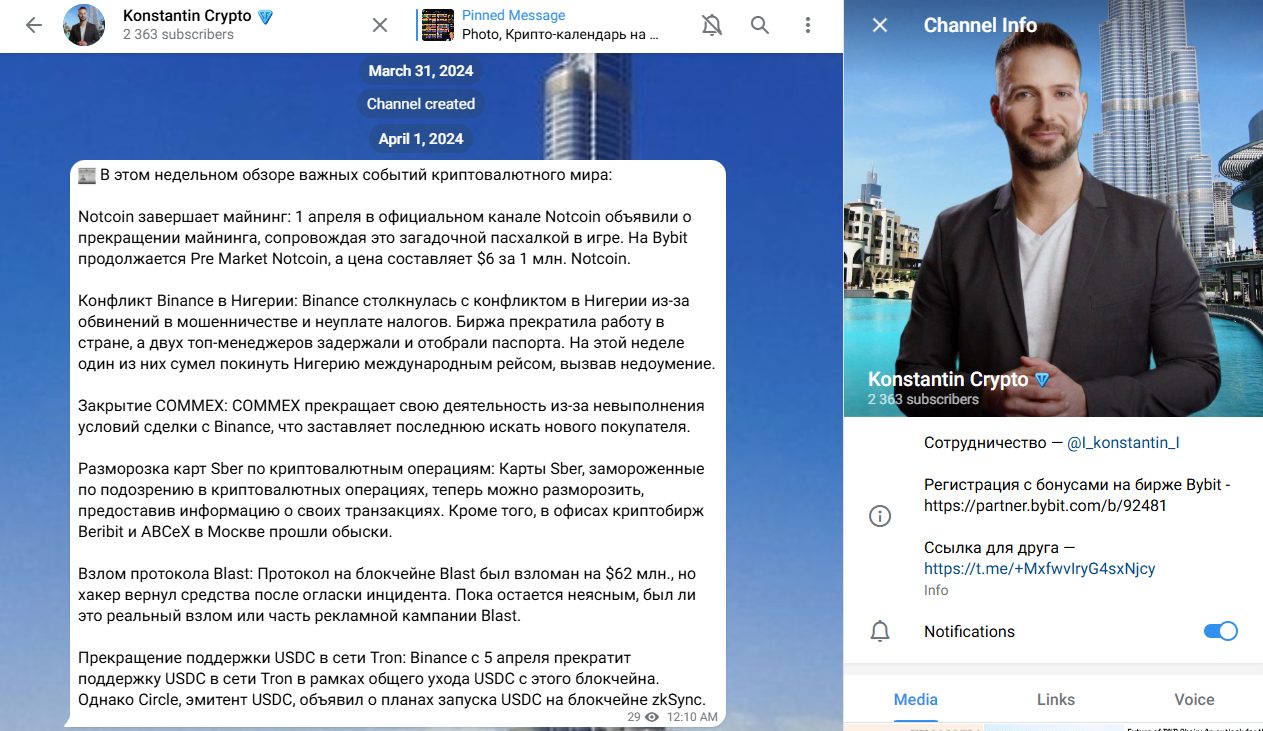The width and height of the screenshot is (1263, 731).
Task: Close the pinned message bar
Action: pyautogui.click(x=380, y=25)
